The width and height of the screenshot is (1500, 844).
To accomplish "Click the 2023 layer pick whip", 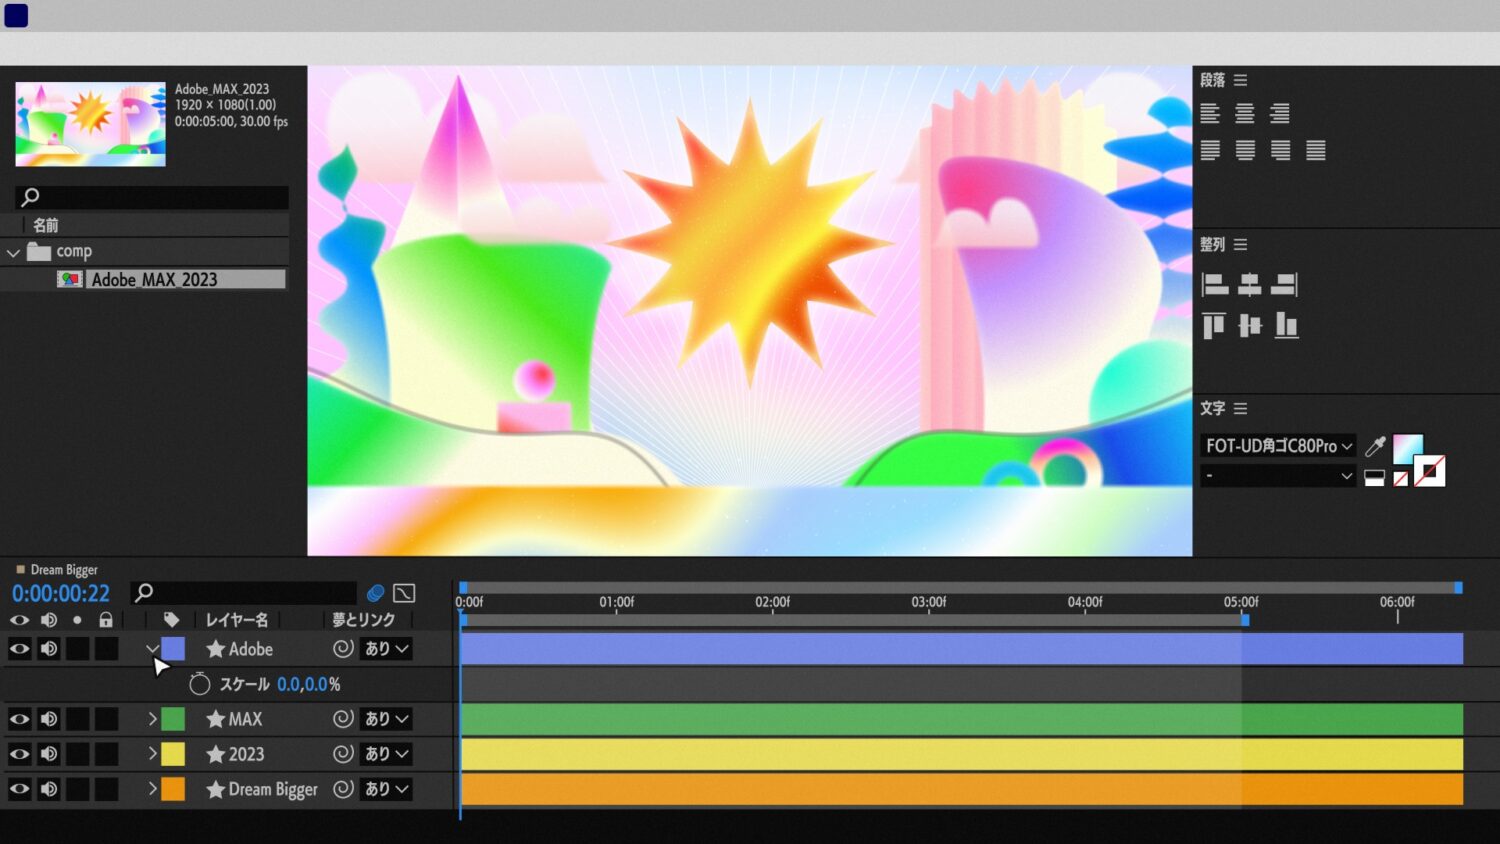I will (x=343, y=754).
